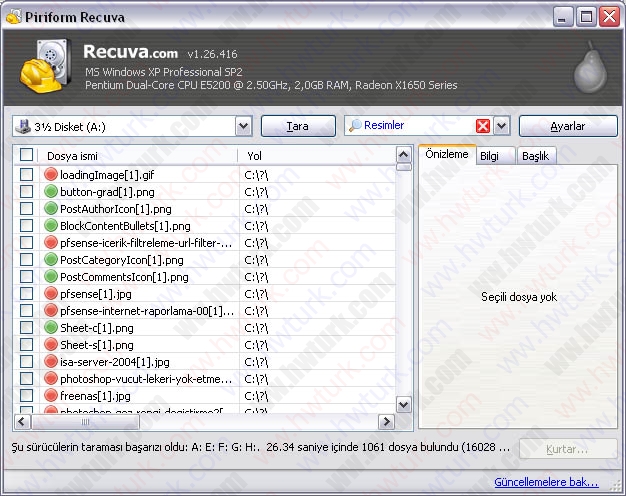Open the Güncellemelere bak link
Image resolution: width=626 pixels, height=496 pixels.
(546, 482)
